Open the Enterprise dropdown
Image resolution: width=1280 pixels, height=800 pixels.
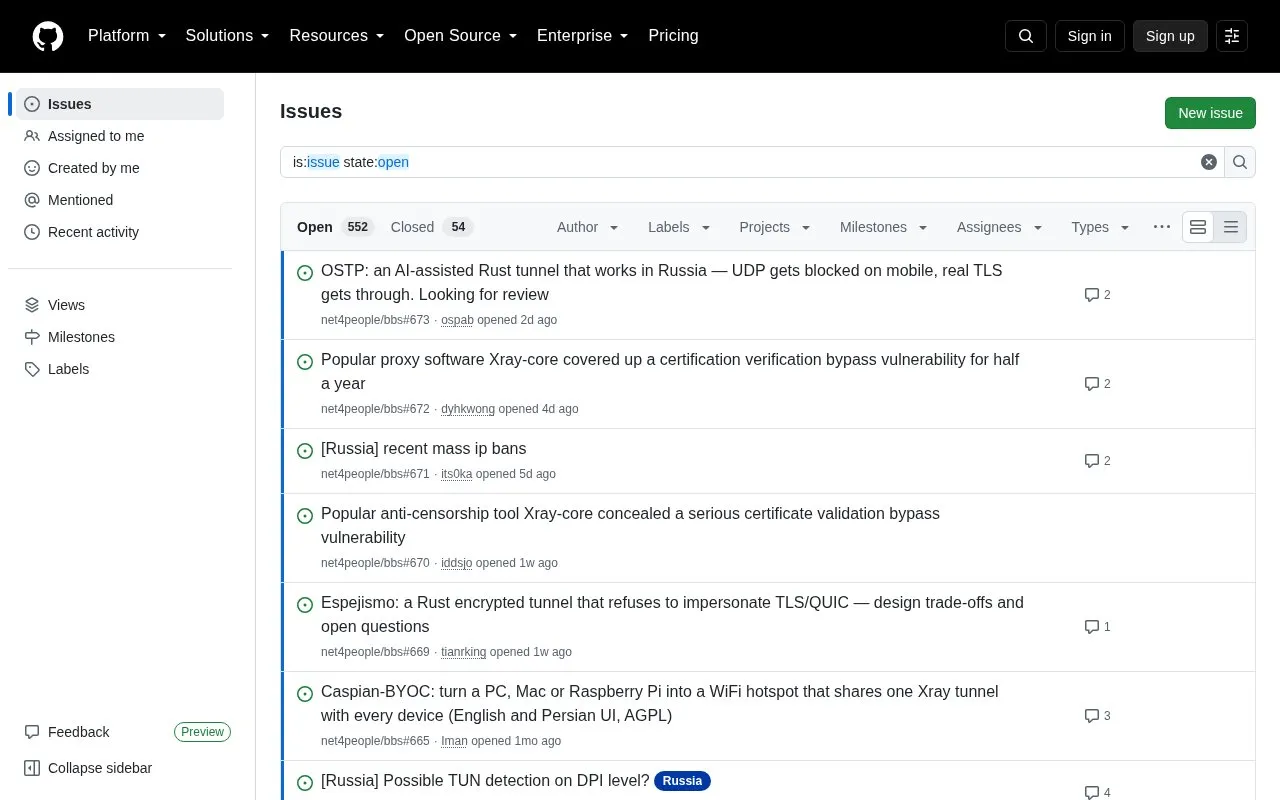[583, 36]
